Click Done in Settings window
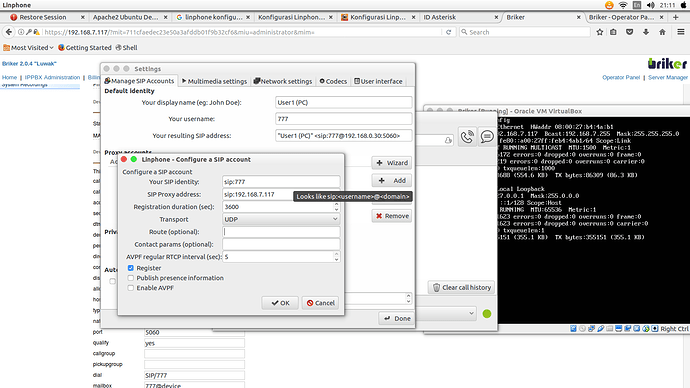The width and height of the screenshot is (690, 388). point(396,318)
